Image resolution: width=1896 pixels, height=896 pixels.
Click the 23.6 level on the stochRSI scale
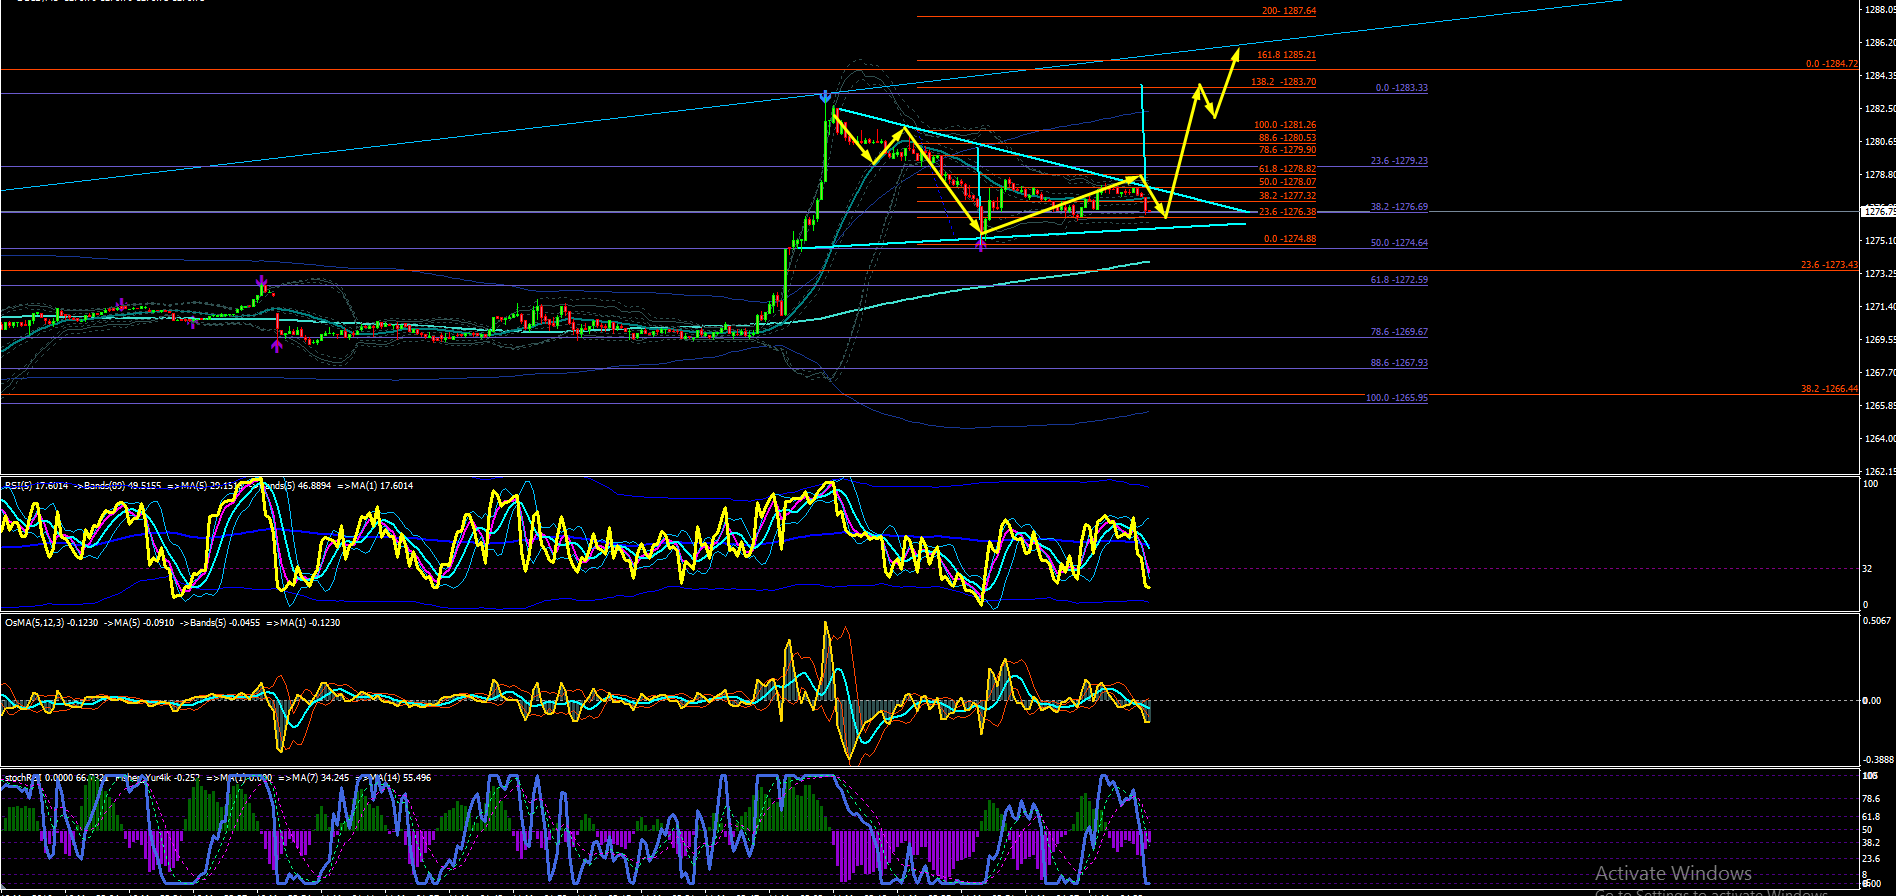1871,859
